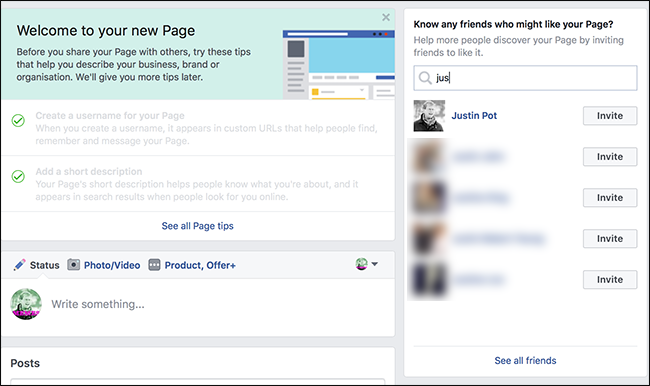Click the magnifier icon in the friend search box

[425, 78]
